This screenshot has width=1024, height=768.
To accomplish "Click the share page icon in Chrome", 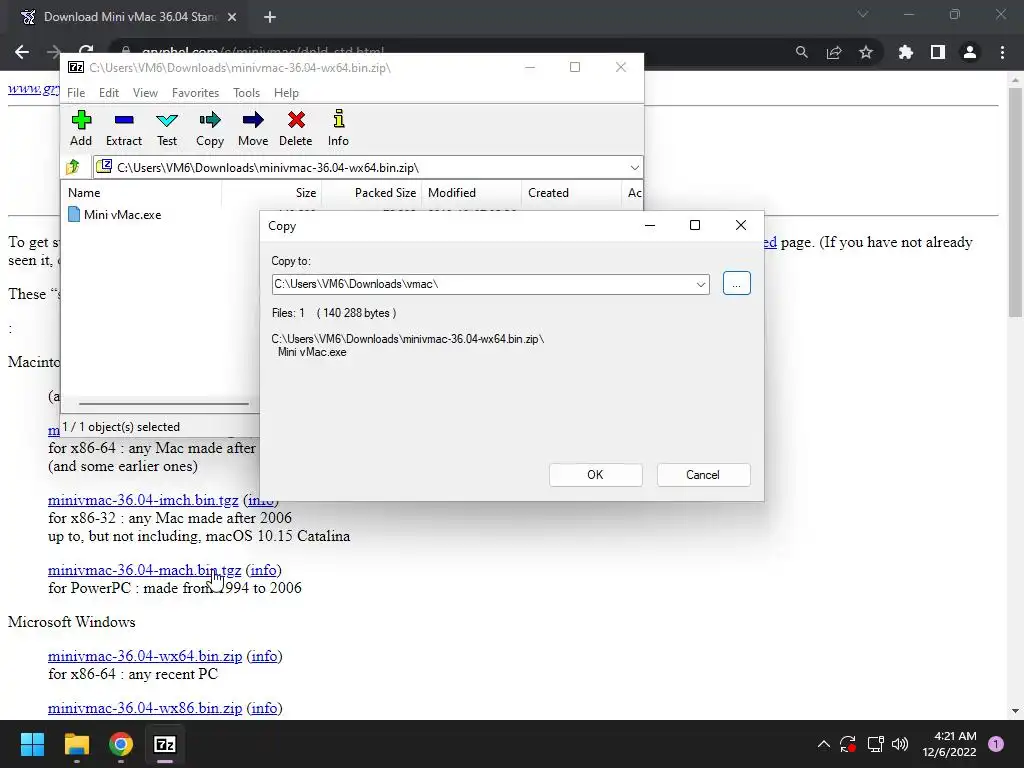I will pos(834,52).
